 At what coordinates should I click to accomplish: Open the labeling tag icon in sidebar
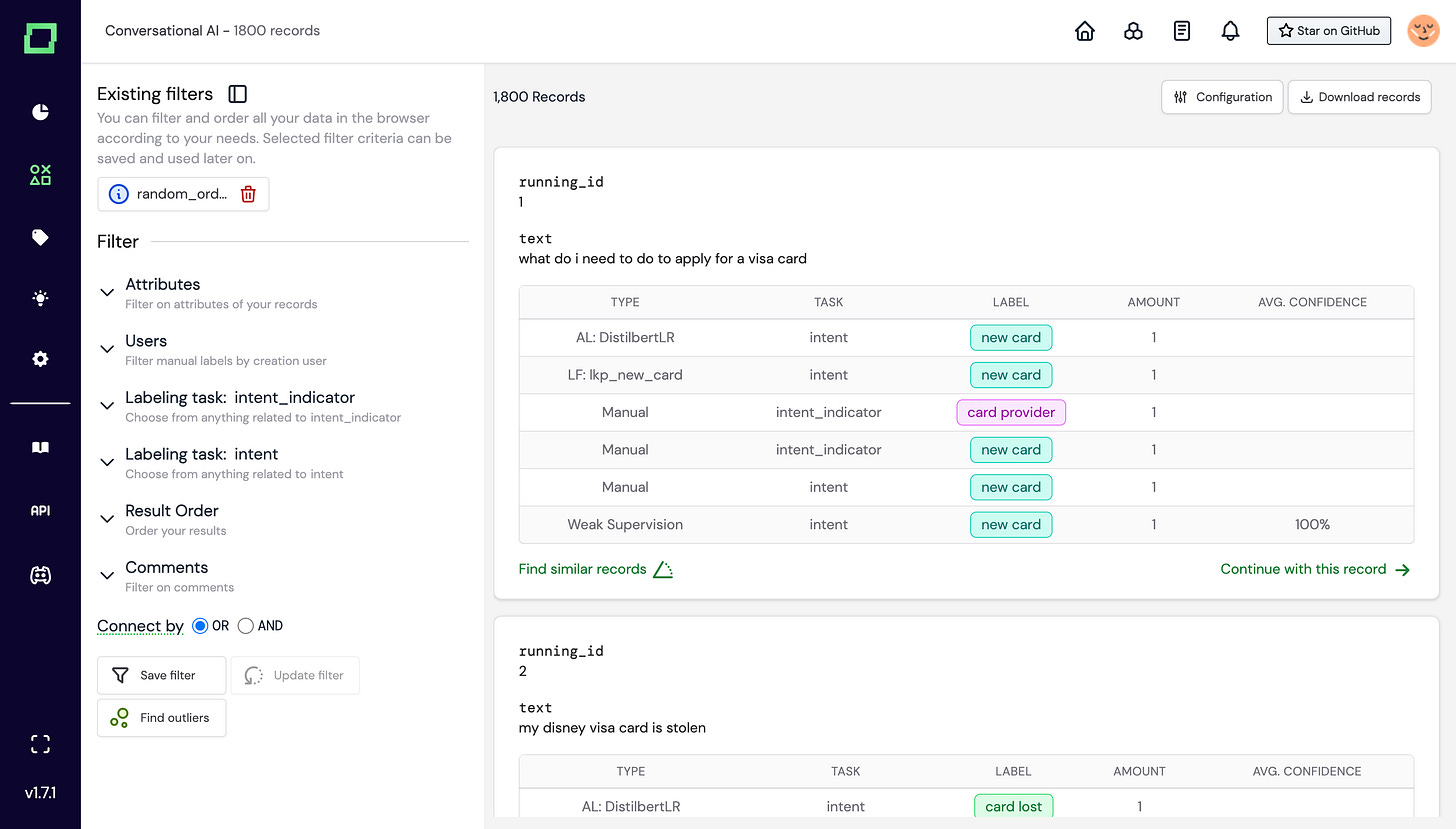(40, 237)
